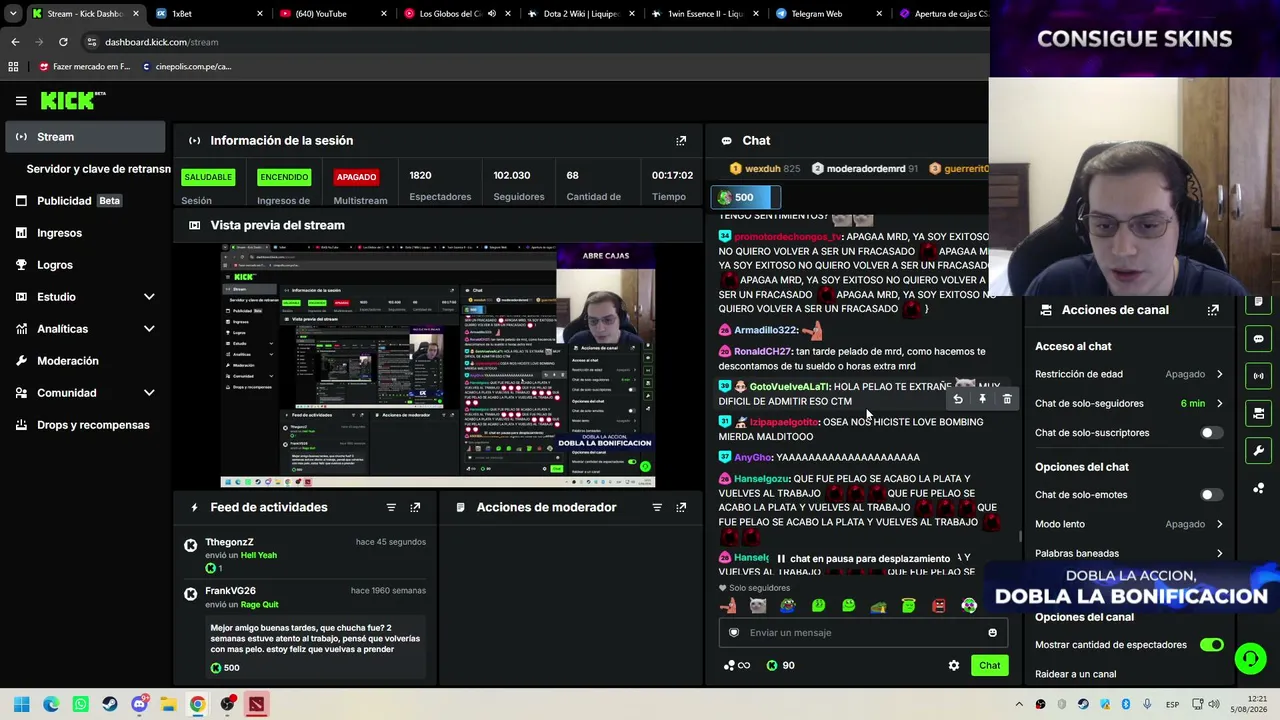Toggle Chat de solo-emotes switch

[x=1211, y=495]
